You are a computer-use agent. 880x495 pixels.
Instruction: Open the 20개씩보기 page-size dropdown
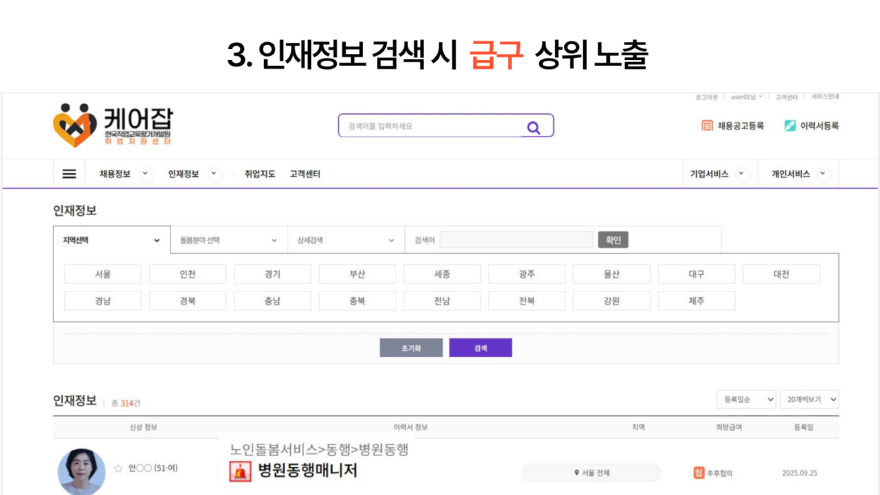[809, 399]
